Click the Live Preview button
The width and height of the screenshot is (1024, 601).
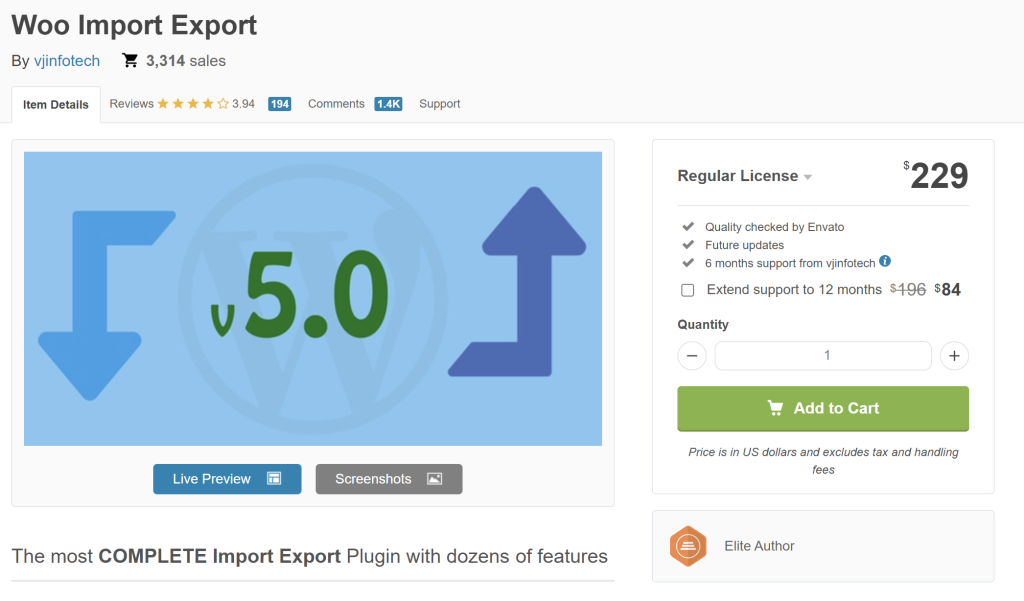(x=227, y=479)
